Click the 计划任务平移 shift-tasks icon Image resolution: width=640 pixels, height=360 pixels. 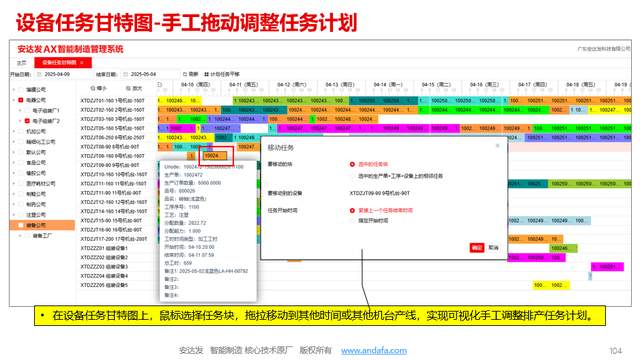point(207,74)
